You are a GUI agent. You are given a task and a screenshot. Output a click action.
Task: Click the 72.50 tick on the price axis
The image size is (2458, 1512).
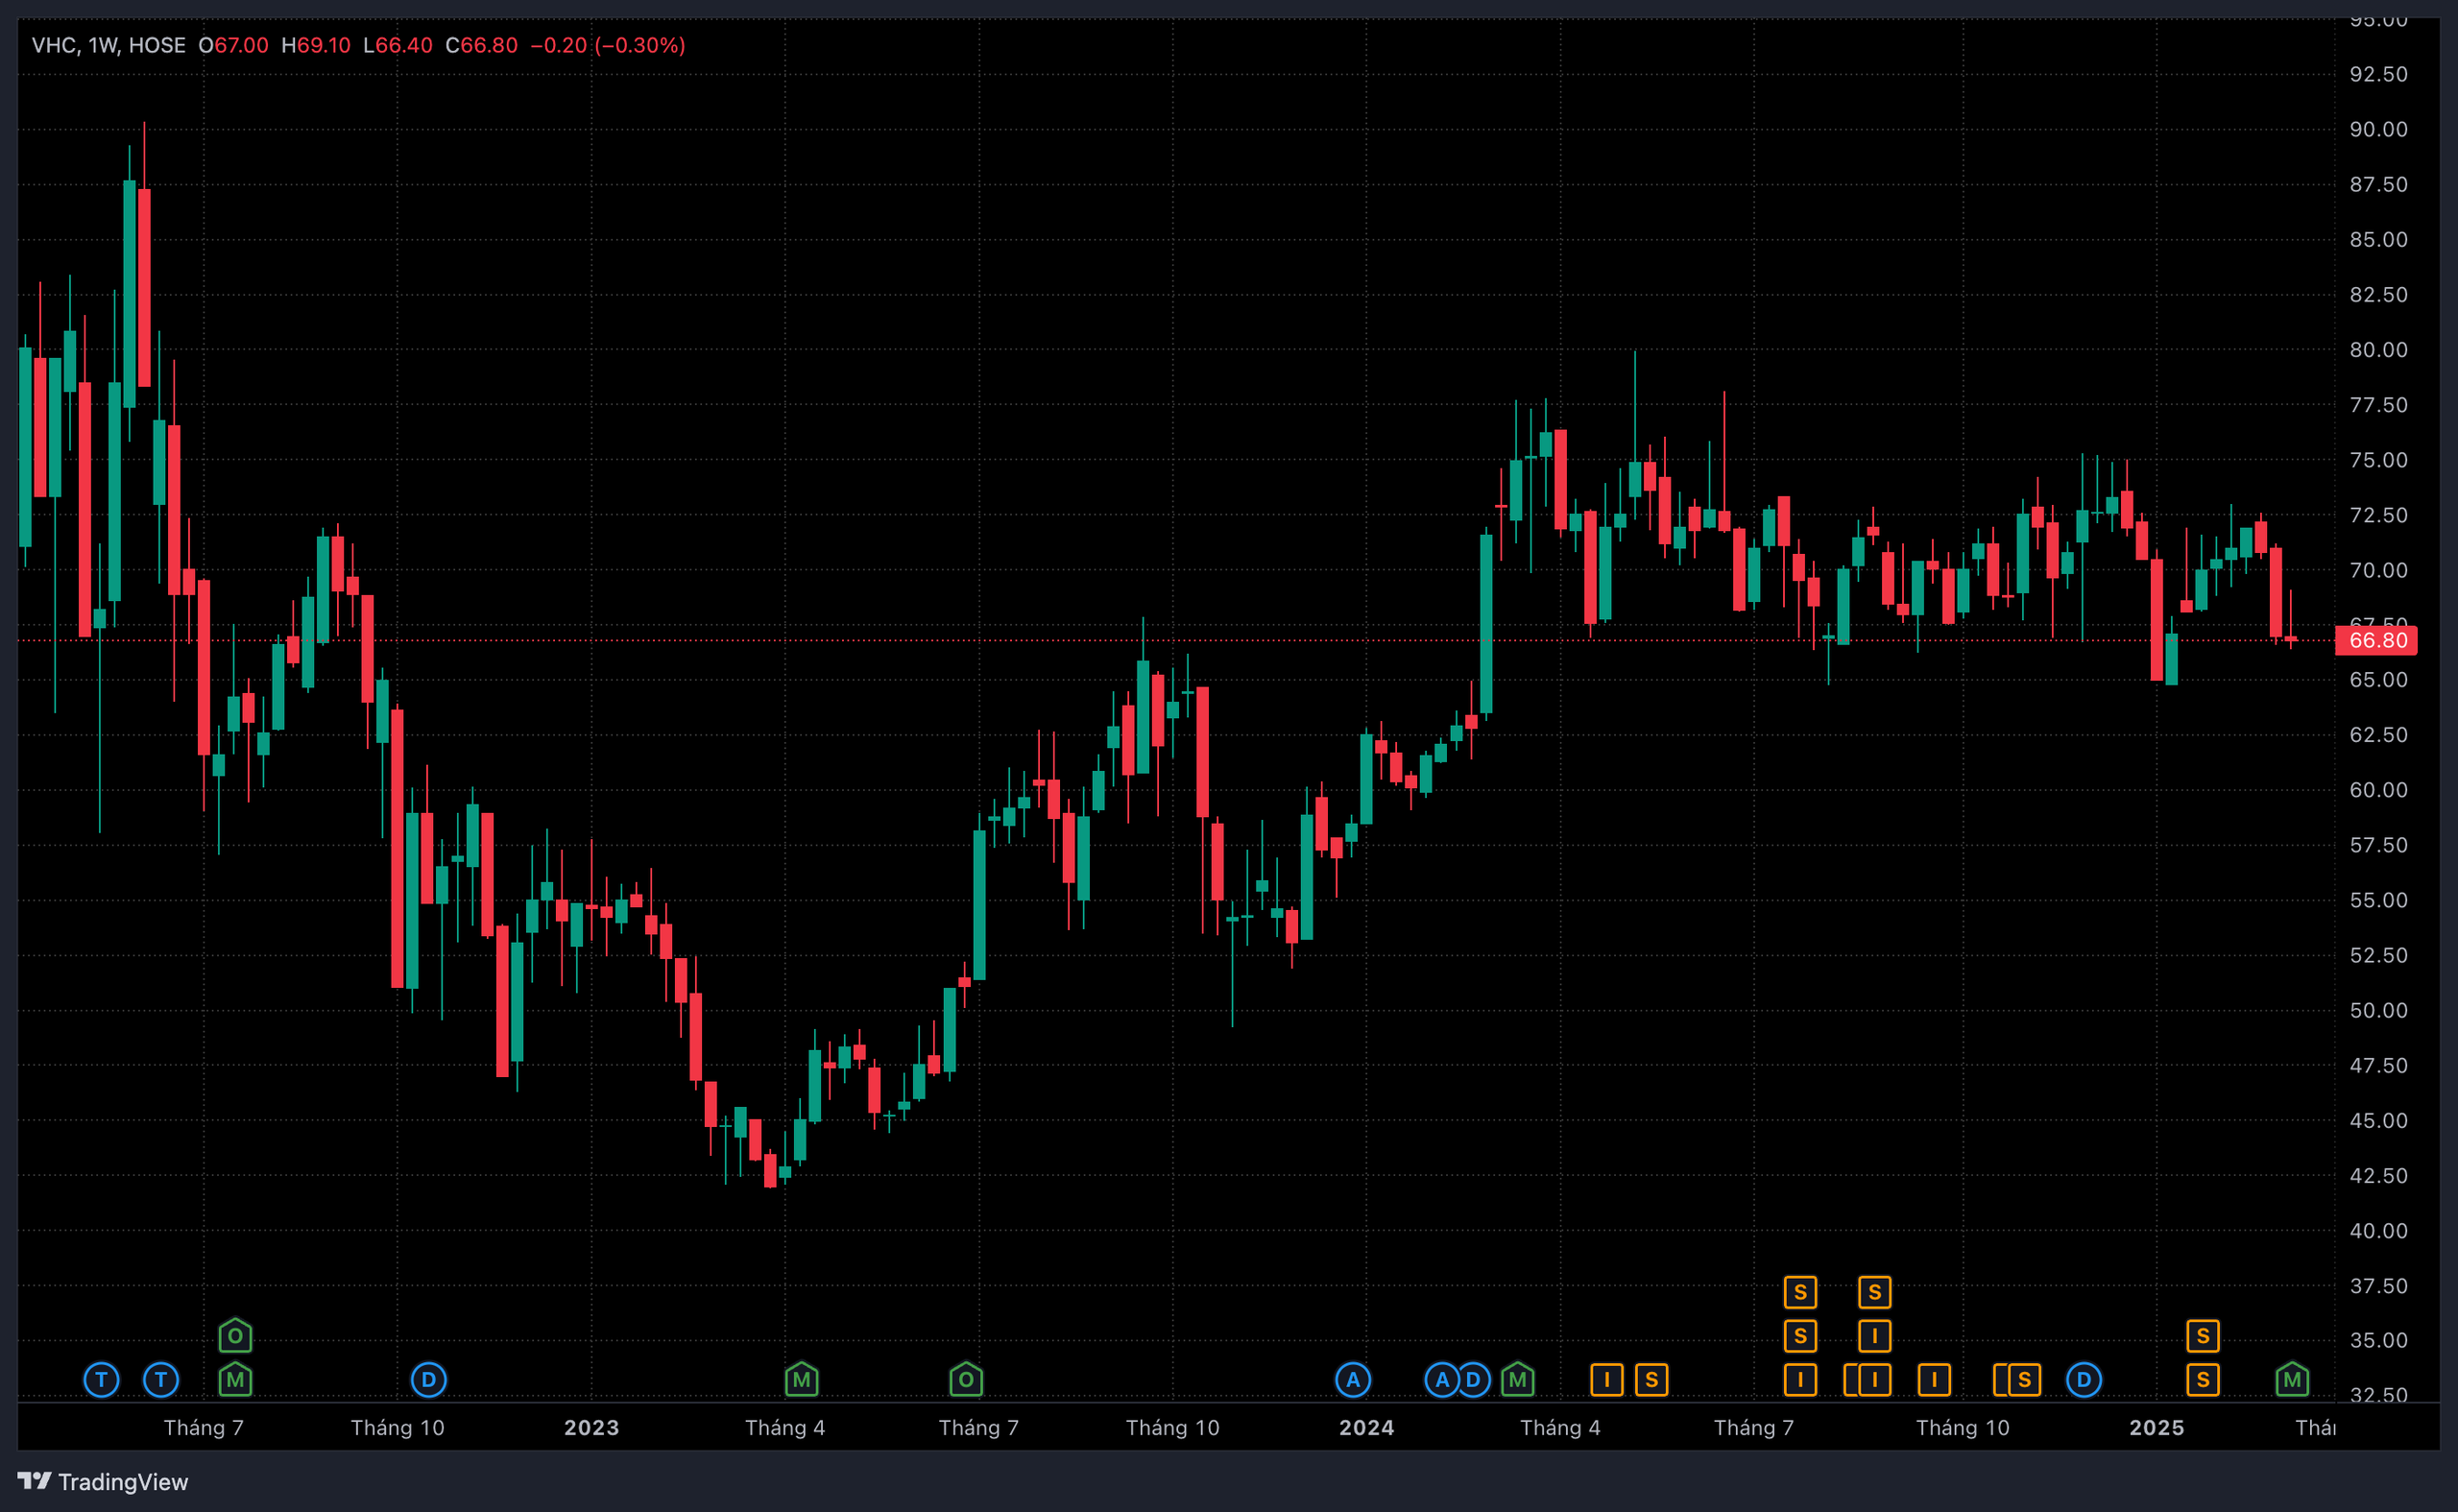[2379, 515]
